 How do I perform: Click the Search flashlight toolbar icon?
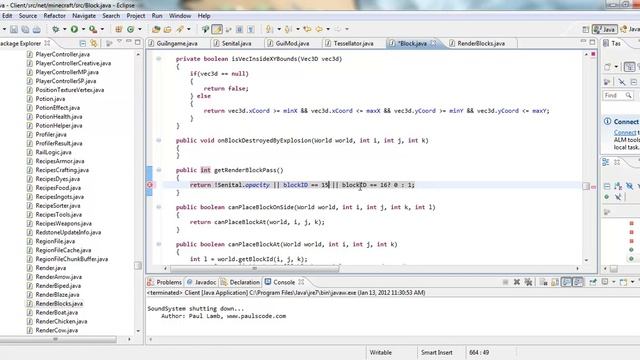tap(180, 29)
